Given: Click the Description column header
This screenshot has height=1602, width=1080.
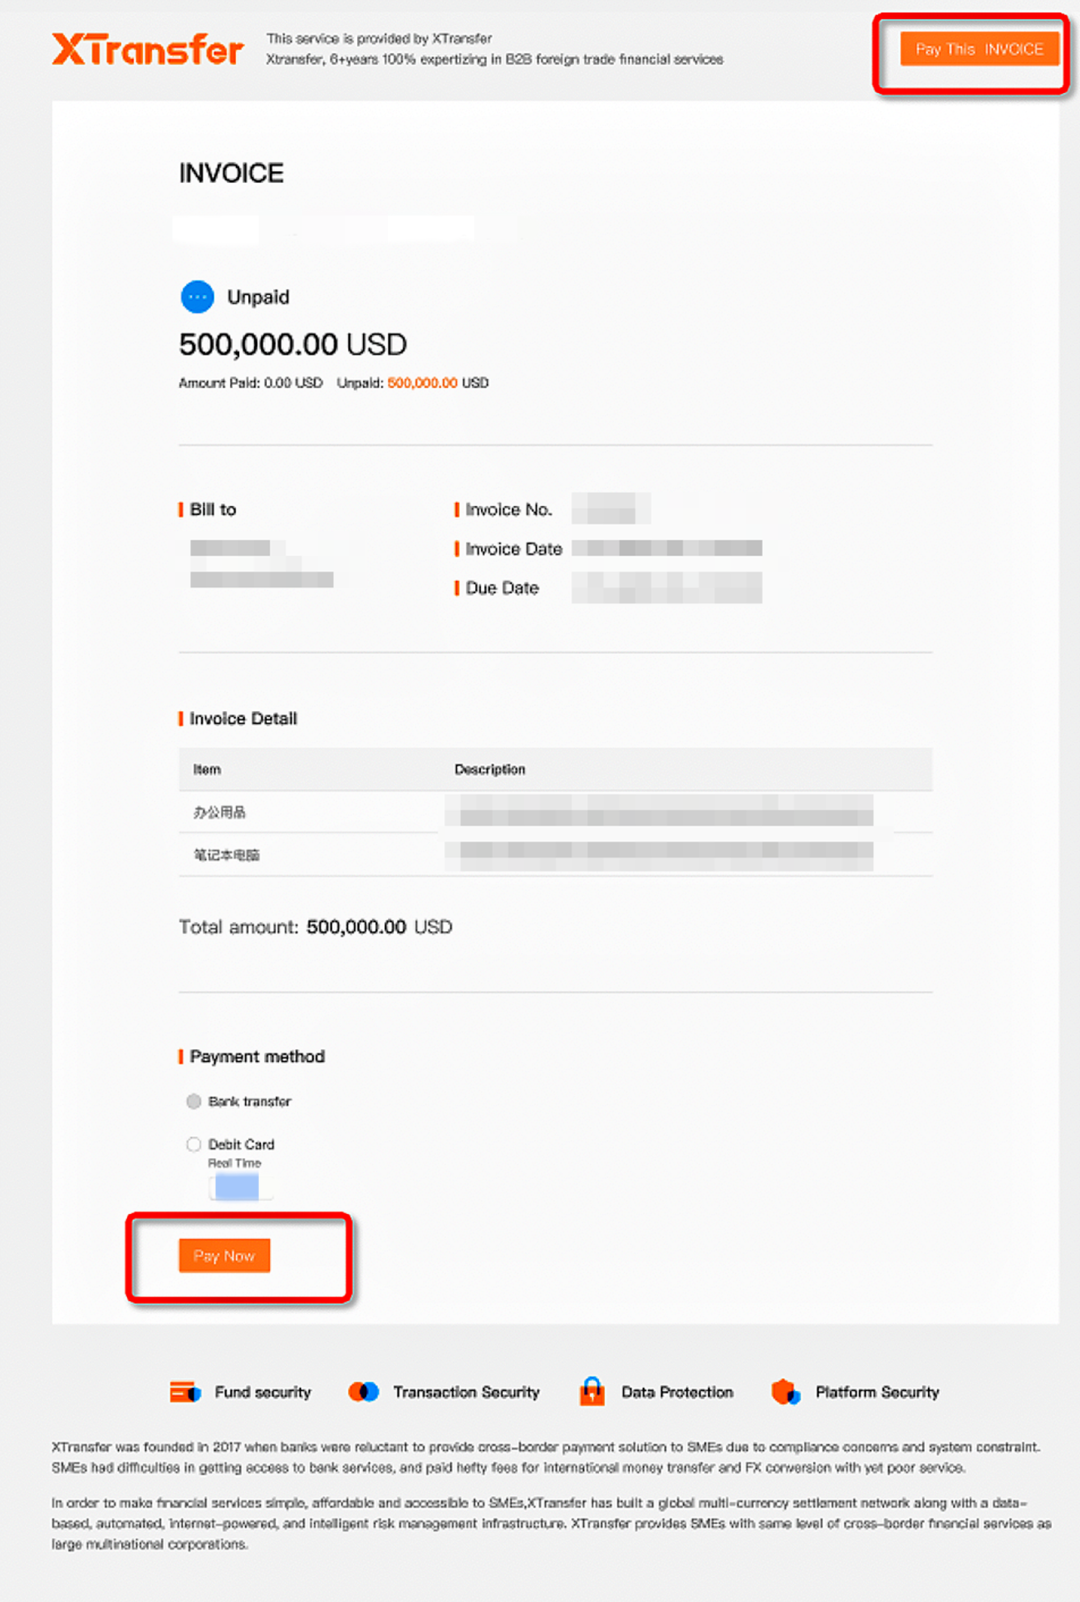Looking at the screenshot, I should click(x=490, y=769).
